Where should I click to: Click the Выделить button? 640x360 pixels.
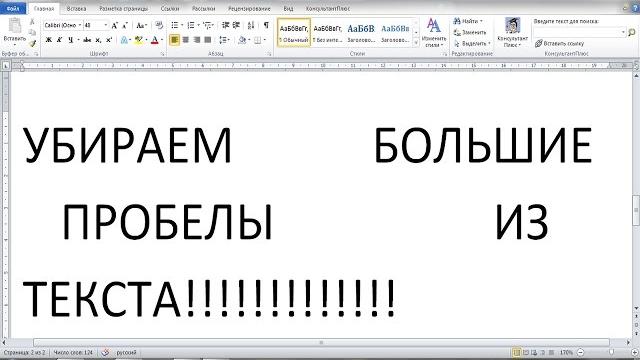(472, 43)
